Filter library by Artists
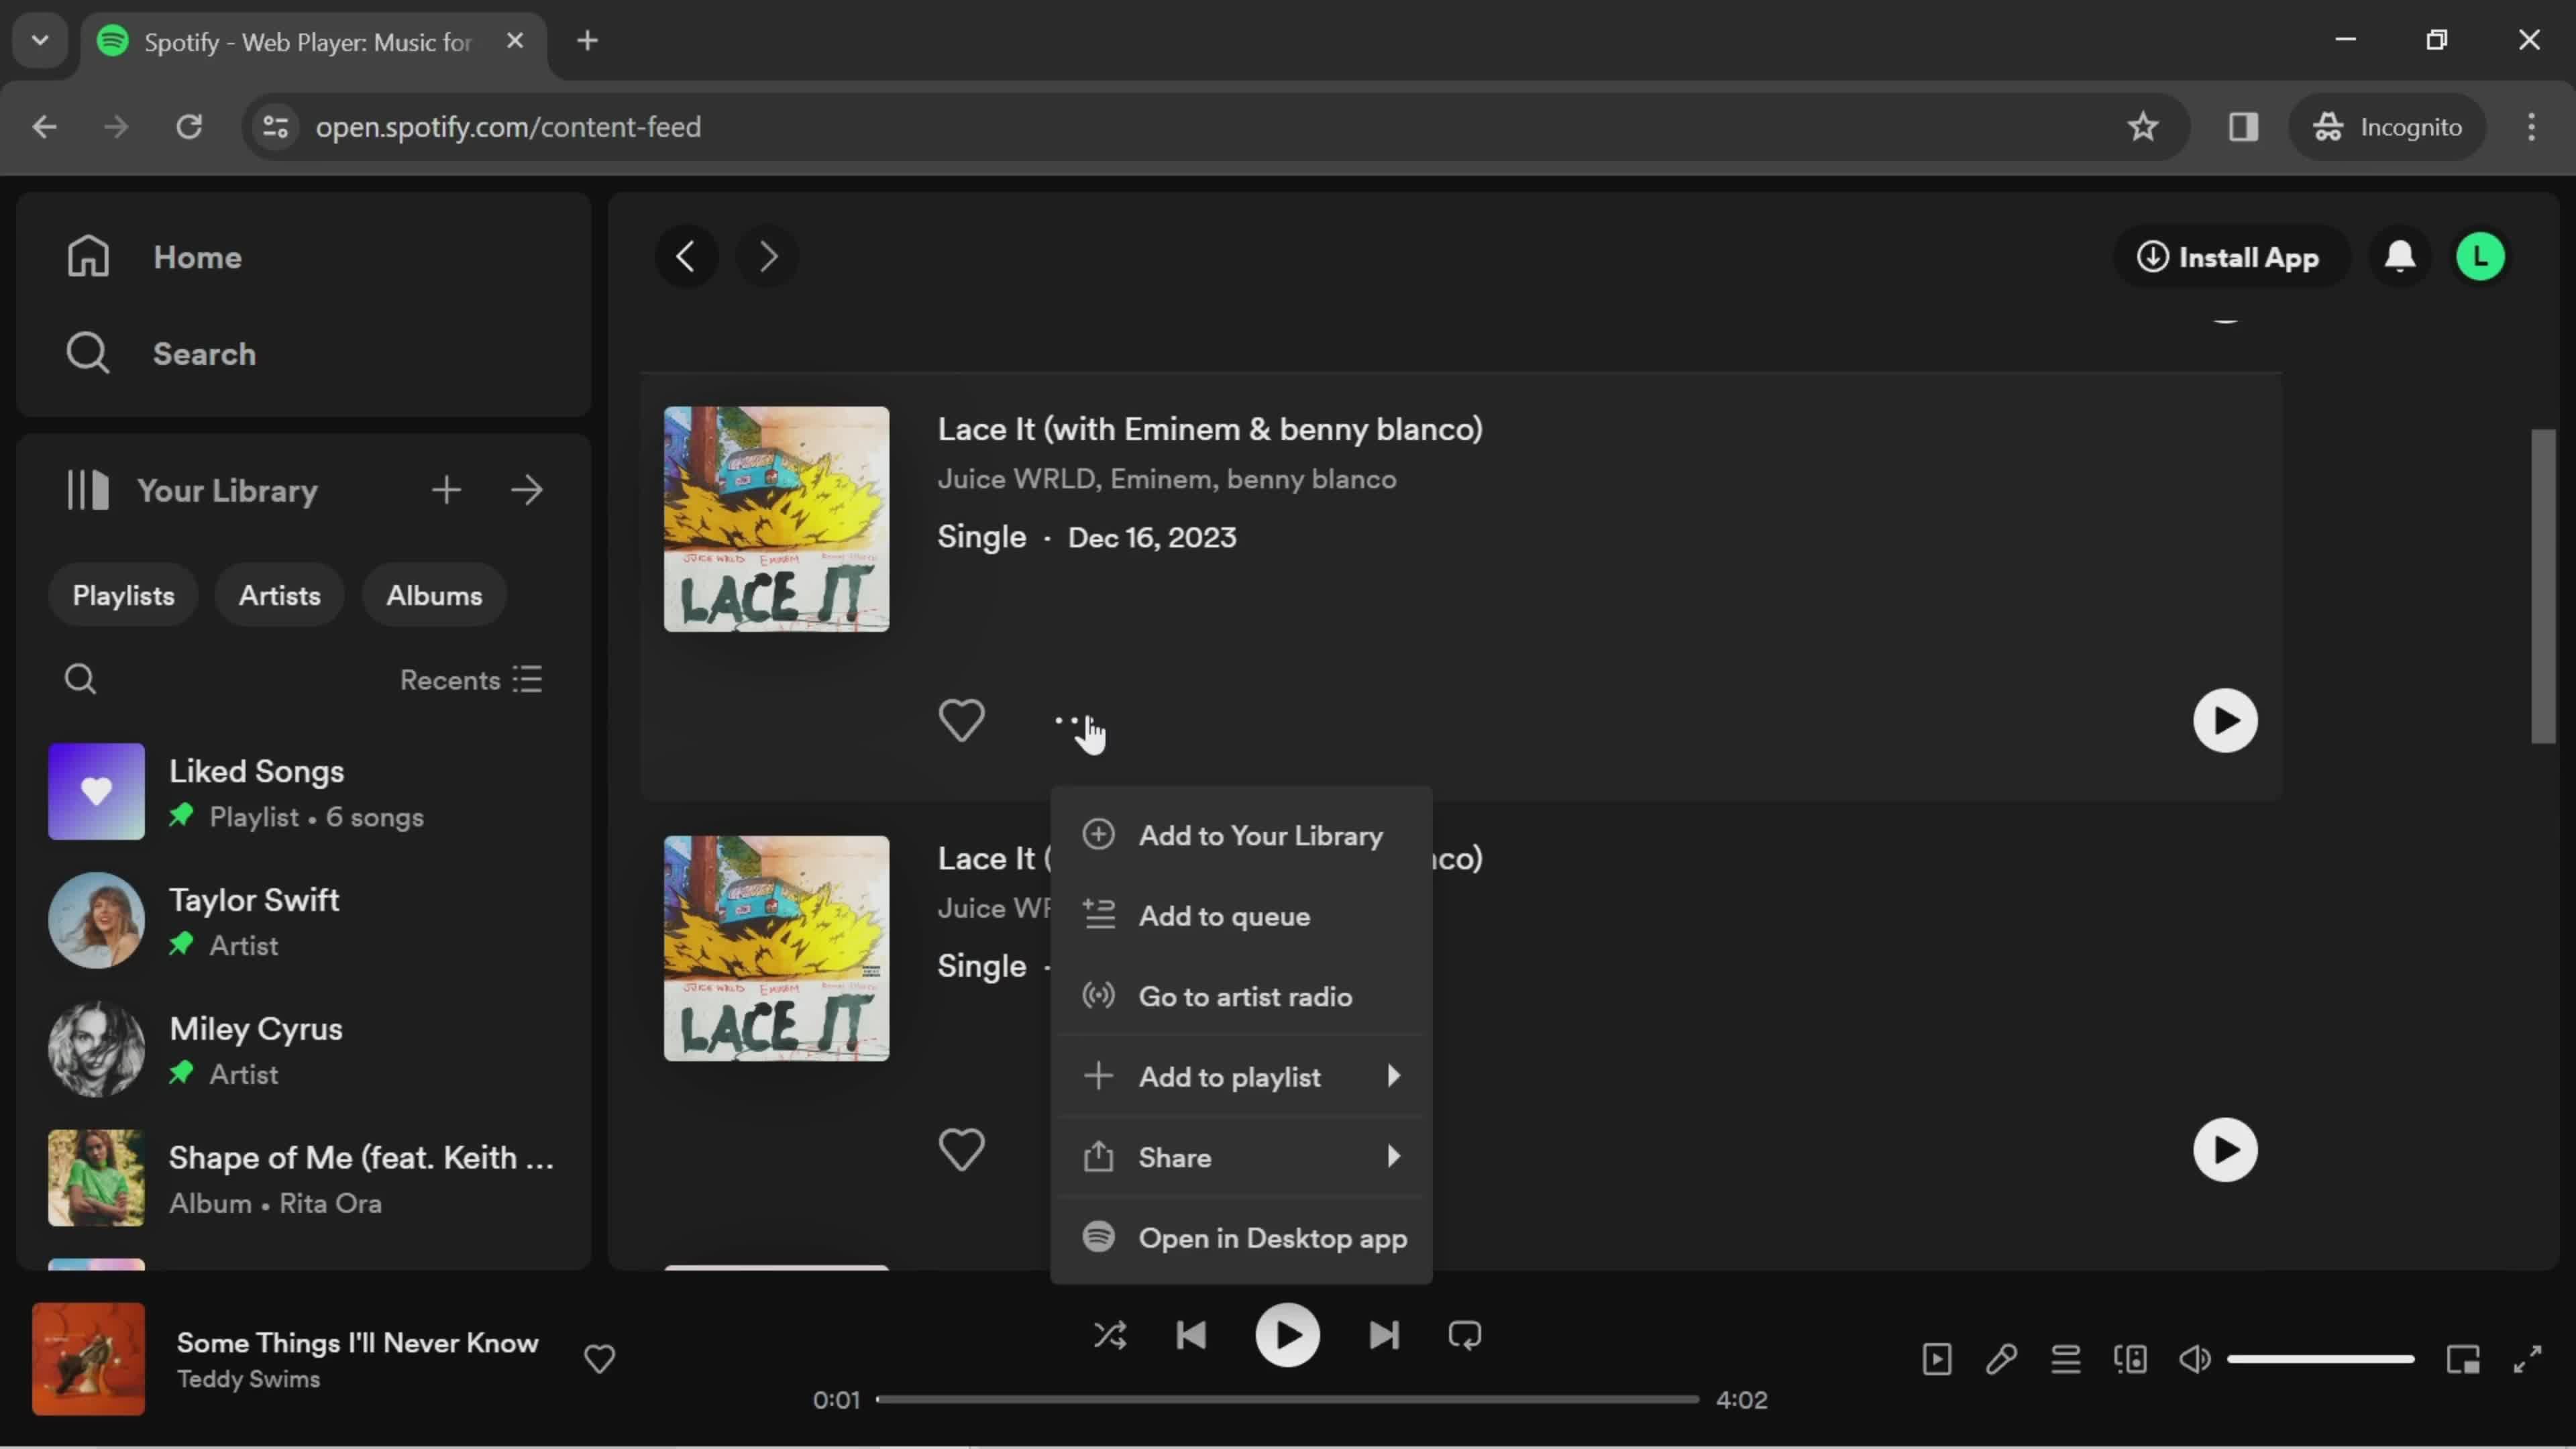 click(x=279, y=595)
